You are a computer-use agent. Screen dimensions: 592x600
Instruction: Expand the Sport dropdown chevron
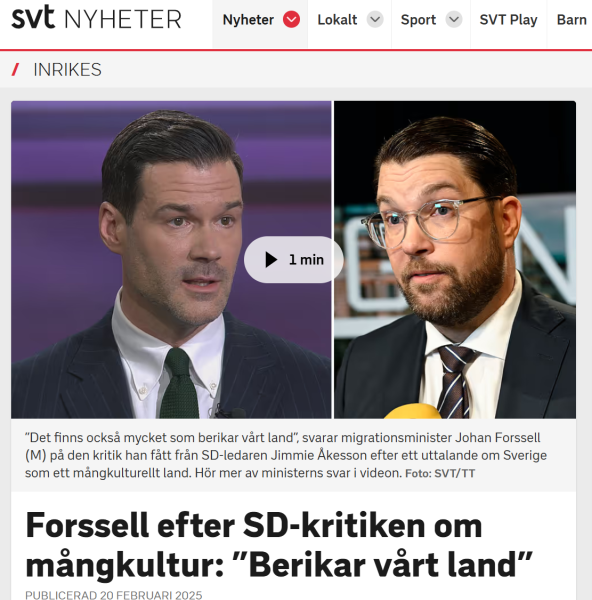pos(454,19)
